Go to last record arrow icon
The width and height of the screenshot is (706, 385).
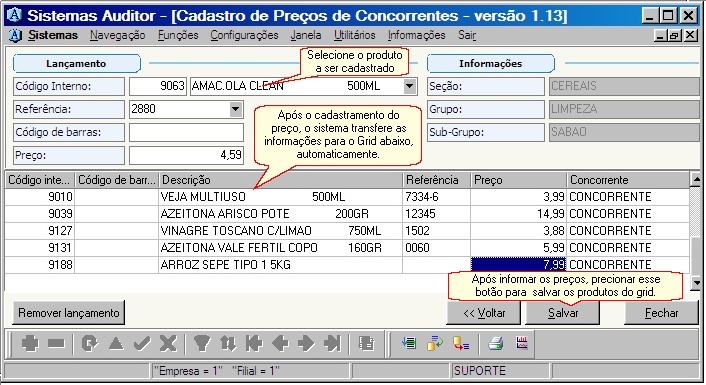pos(332,344)
